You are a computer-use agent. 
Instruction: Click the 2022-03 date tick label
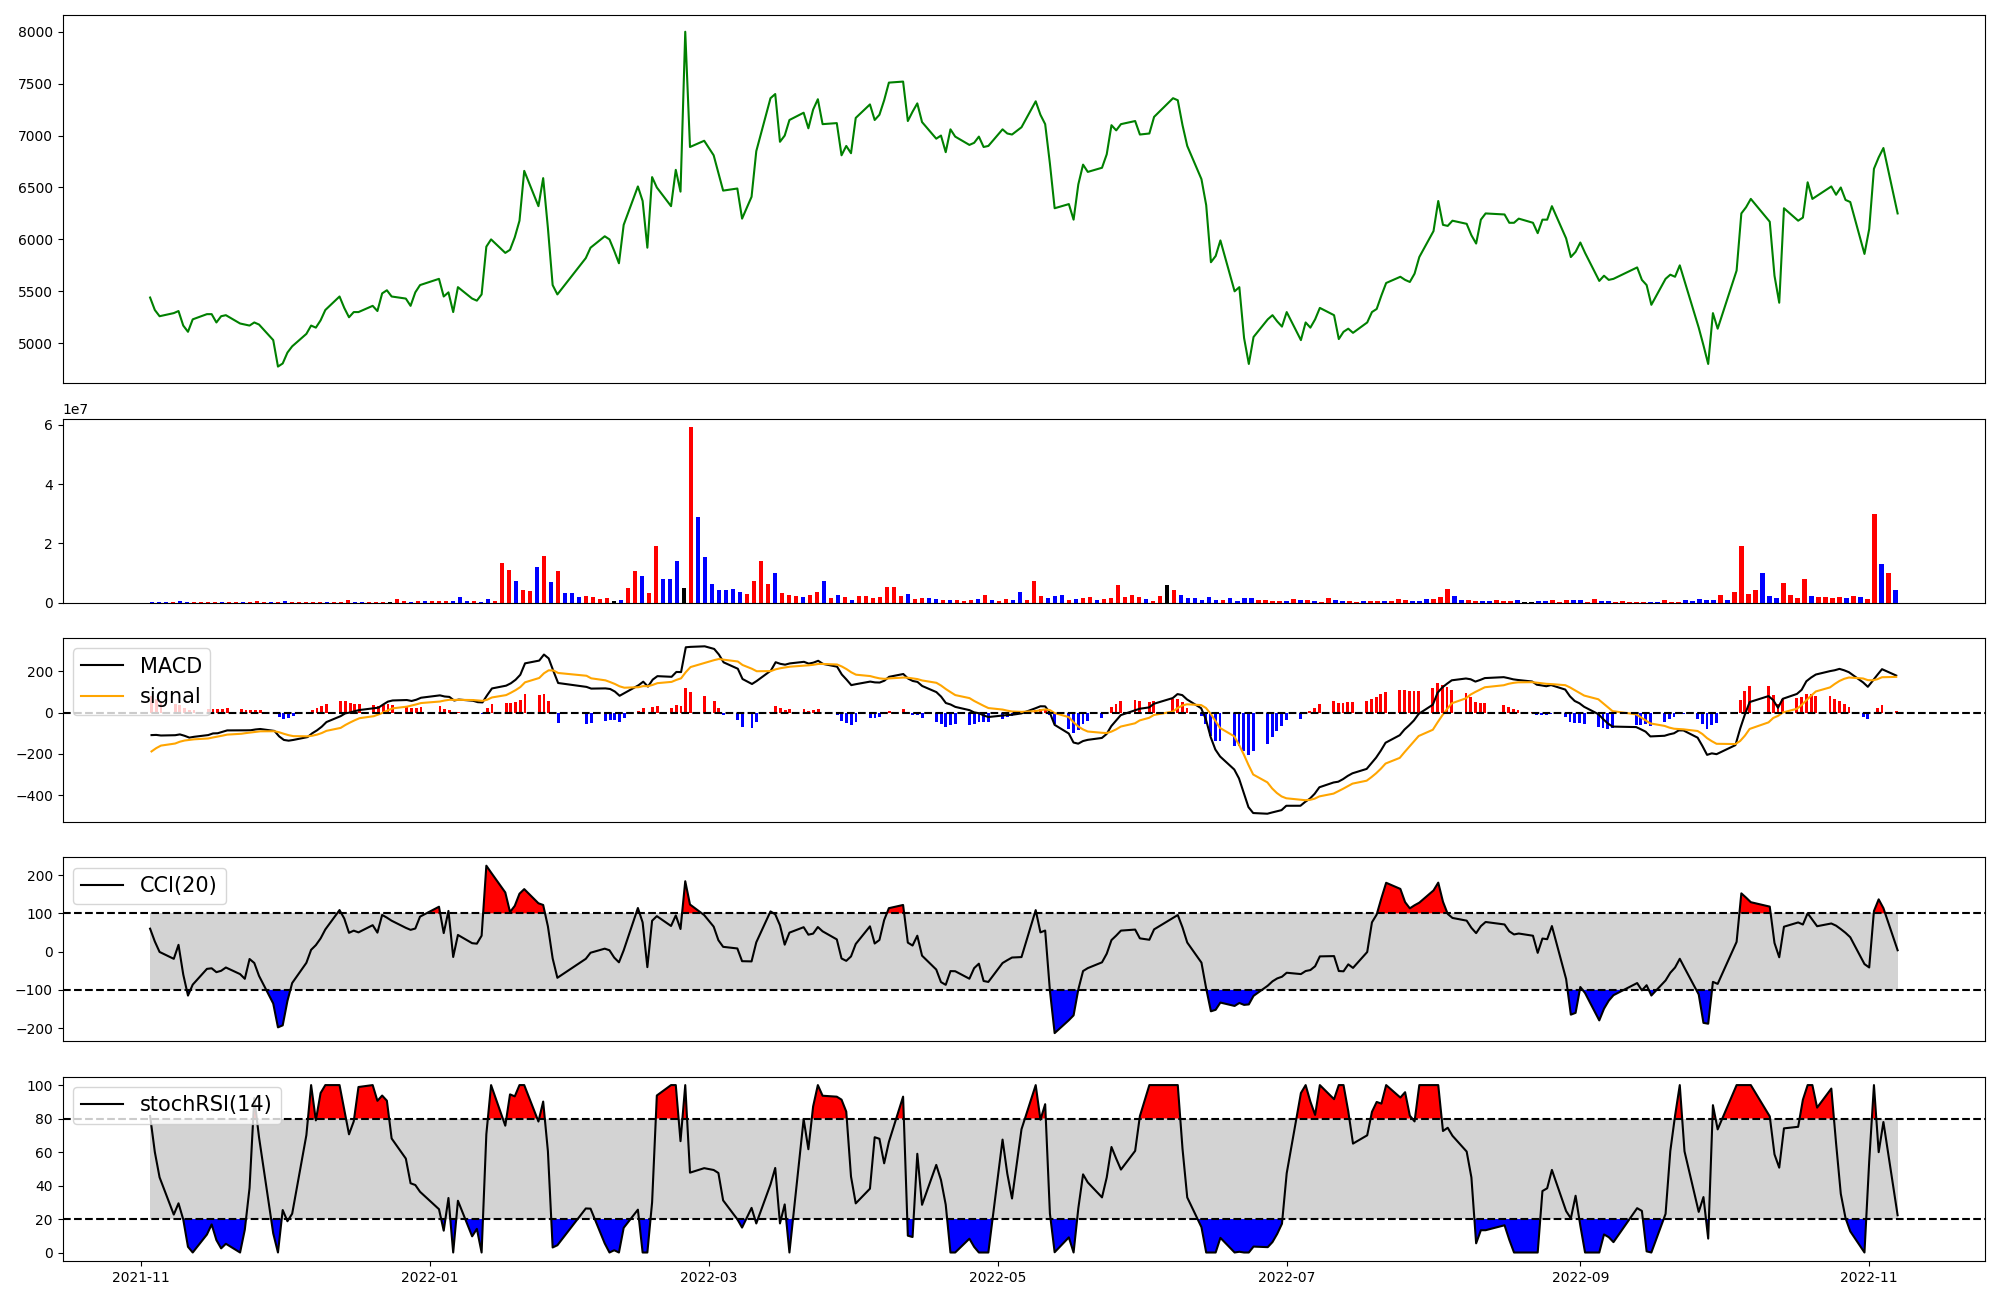pos(709,1277)
